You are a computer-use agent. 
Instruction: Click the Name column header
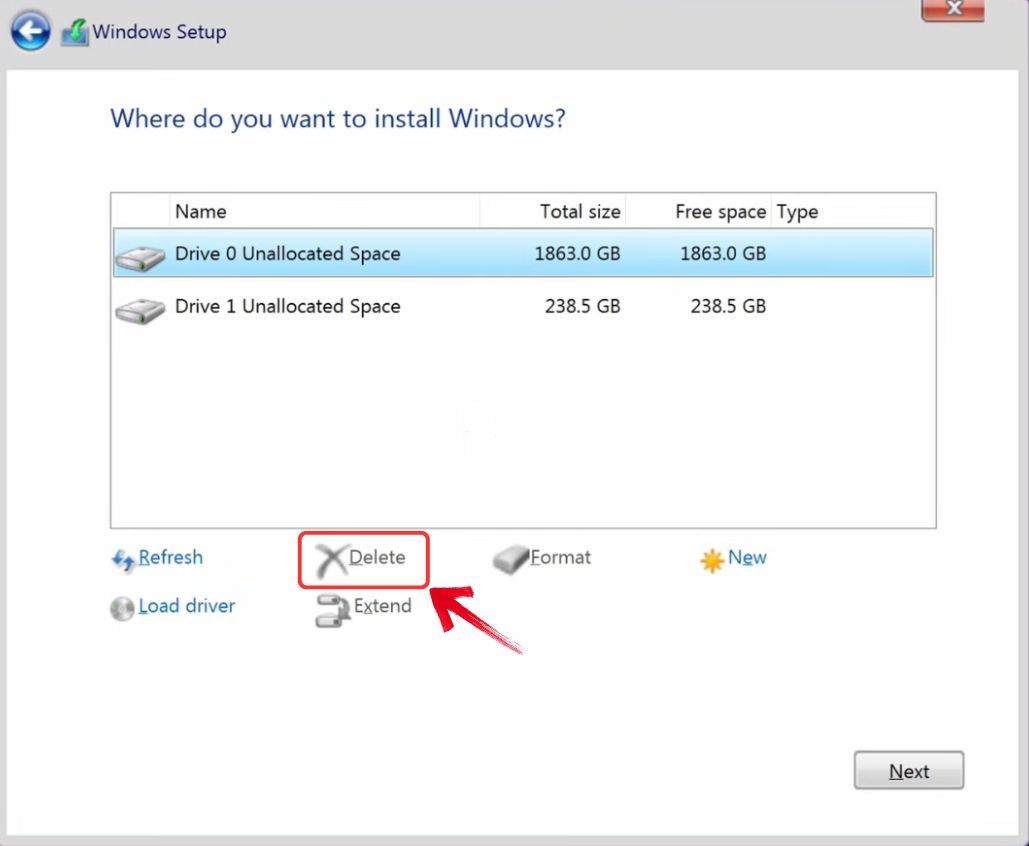[x=201, y=211]
